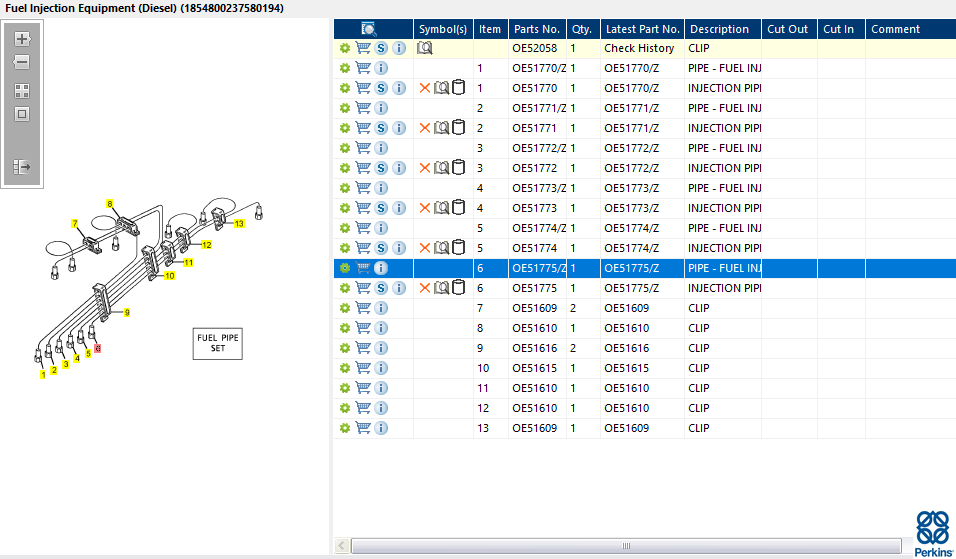The width and height of the screenshot is (956, 559).
Task: Click the scrollbar left arrow
Action: (x=342, y=546)
